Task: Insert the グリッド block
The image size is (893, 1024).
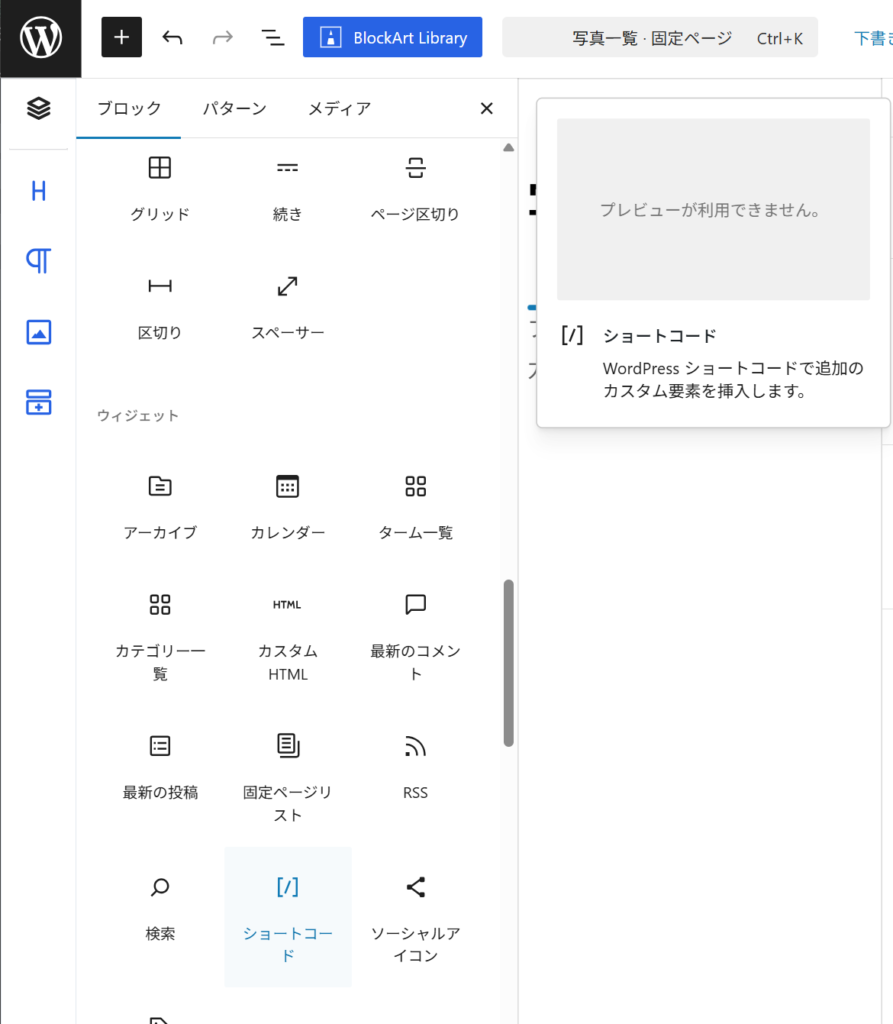Action: tap(160, 189)
